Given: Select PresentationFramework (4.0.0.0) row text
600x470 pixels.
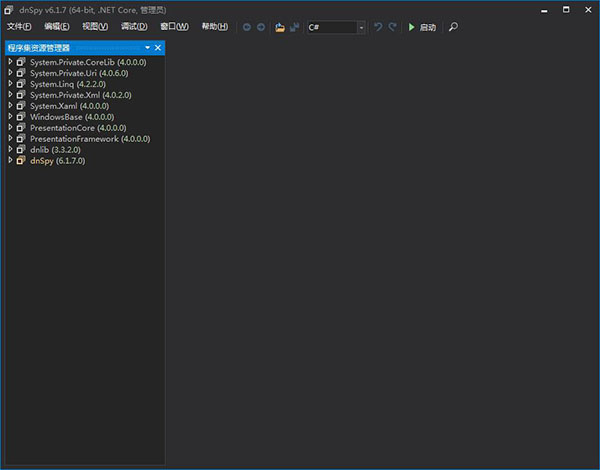Looking at the screenshot, I should [x=90, y=139].
